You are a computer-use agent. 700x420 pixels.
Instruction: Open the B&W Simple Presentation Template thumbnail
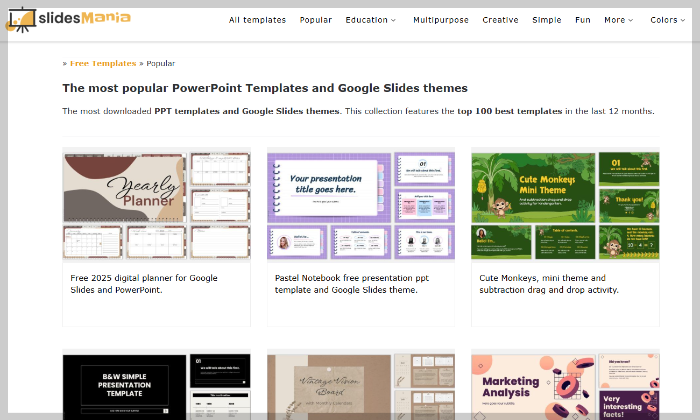click(x=156, y=387)
